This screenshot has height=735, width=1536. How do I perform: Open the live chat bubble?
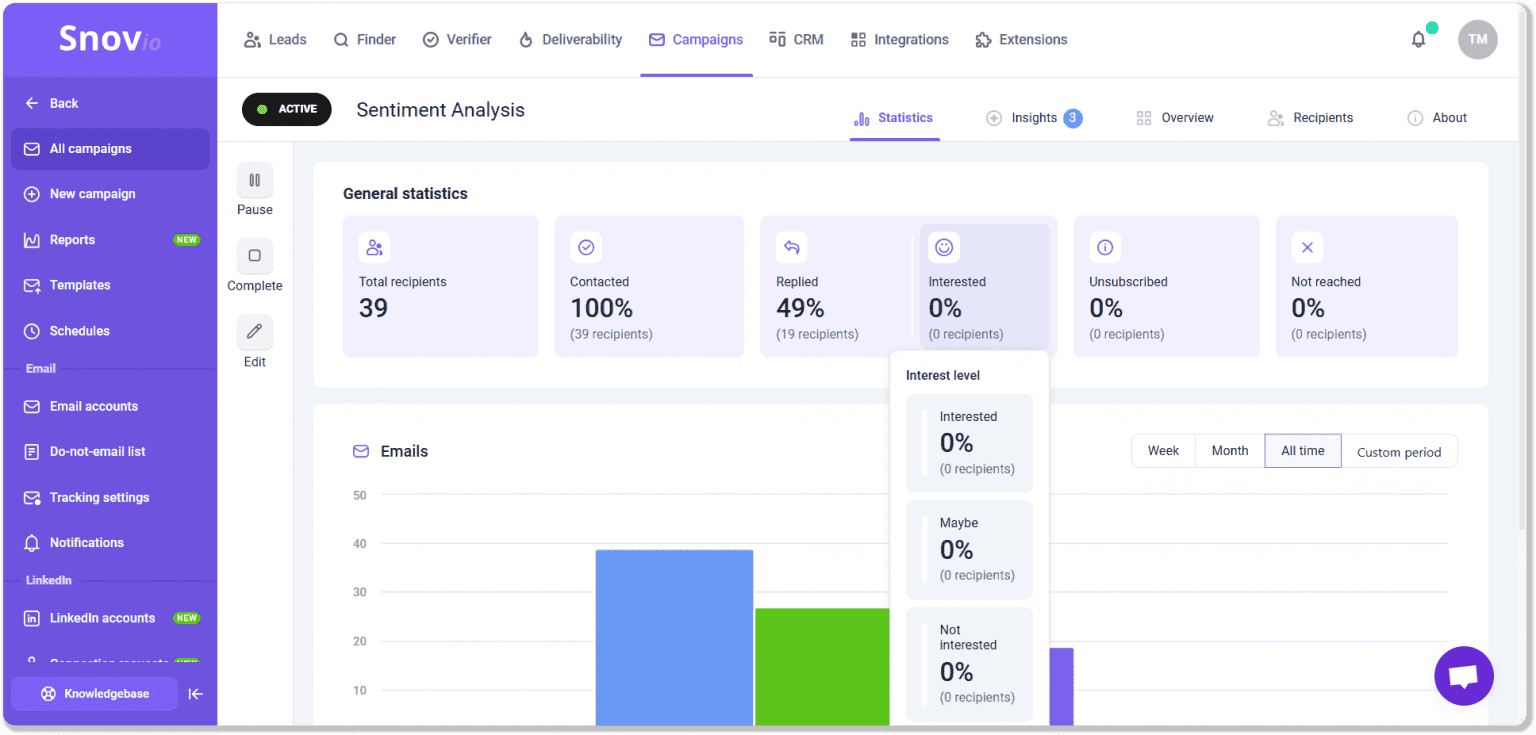[1463, 676]
